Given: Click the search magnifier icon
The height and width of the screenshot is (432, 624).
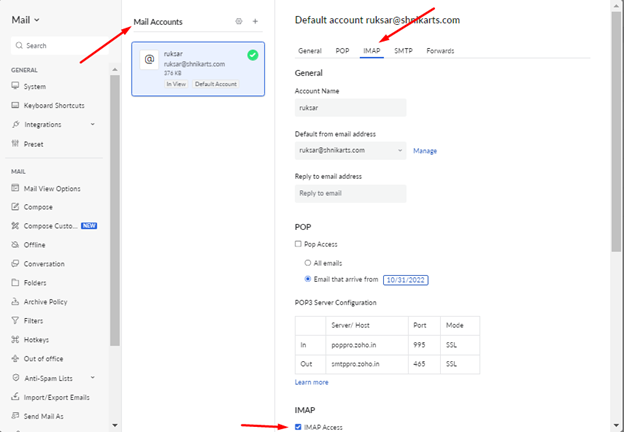Looking at the screenshot, I should [19, 45].
